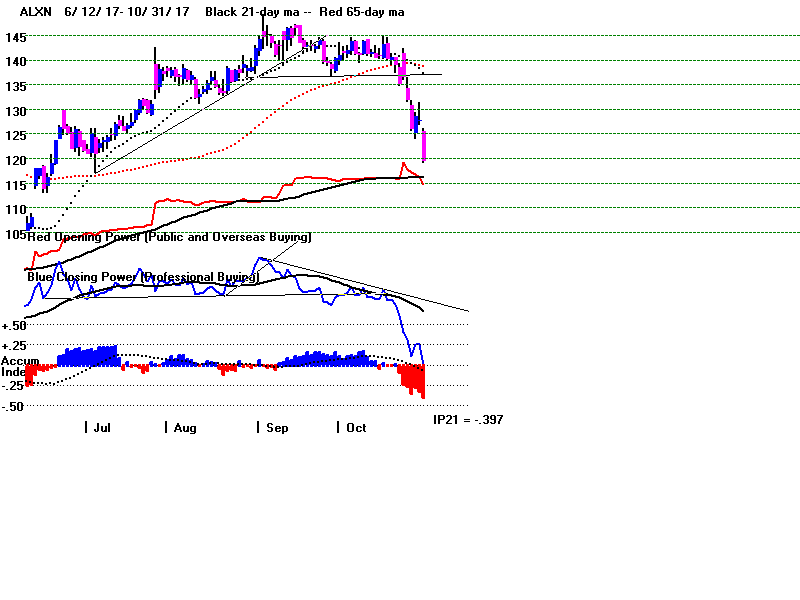Viewport: 800px width, 600px height.
Task: Select the Oct month marker on time axis
Action: click(356, 428)
